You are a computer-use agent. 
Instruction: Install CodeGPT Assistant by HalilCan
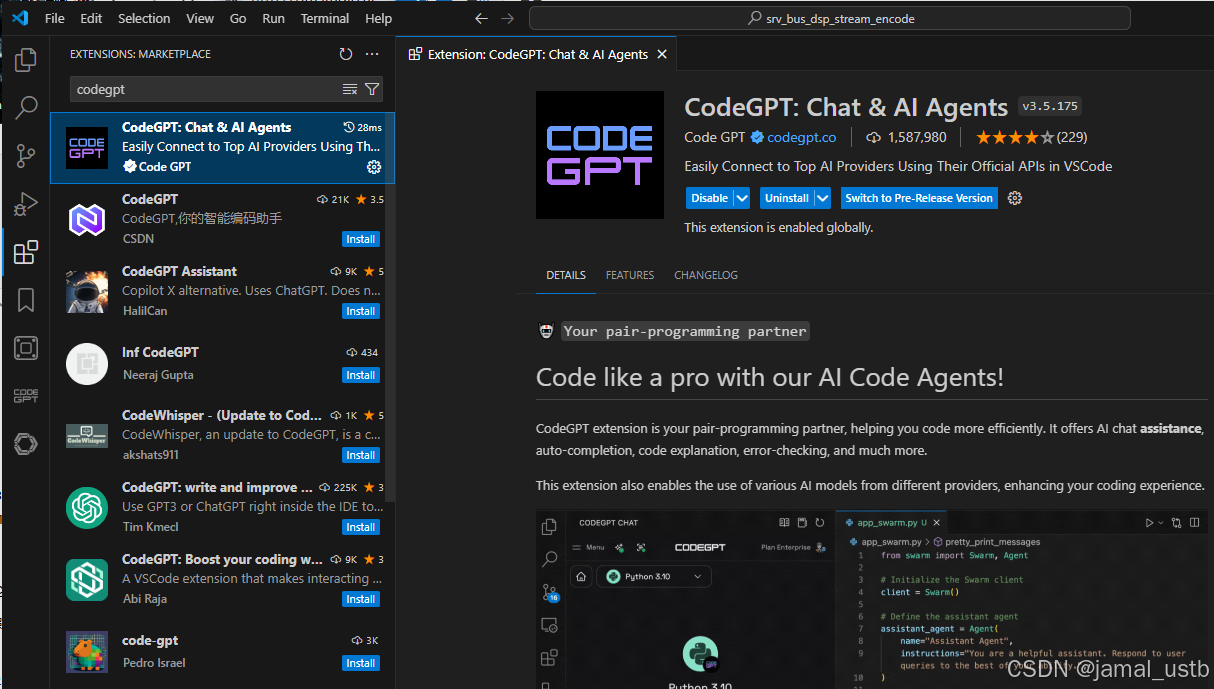coord(360,311)
